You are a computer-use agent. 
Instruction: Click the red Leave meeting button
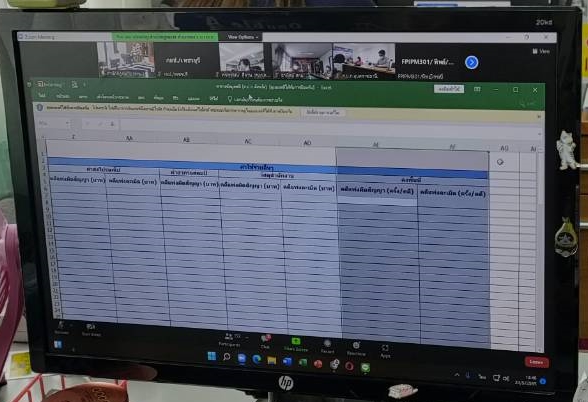pos(536,362)
